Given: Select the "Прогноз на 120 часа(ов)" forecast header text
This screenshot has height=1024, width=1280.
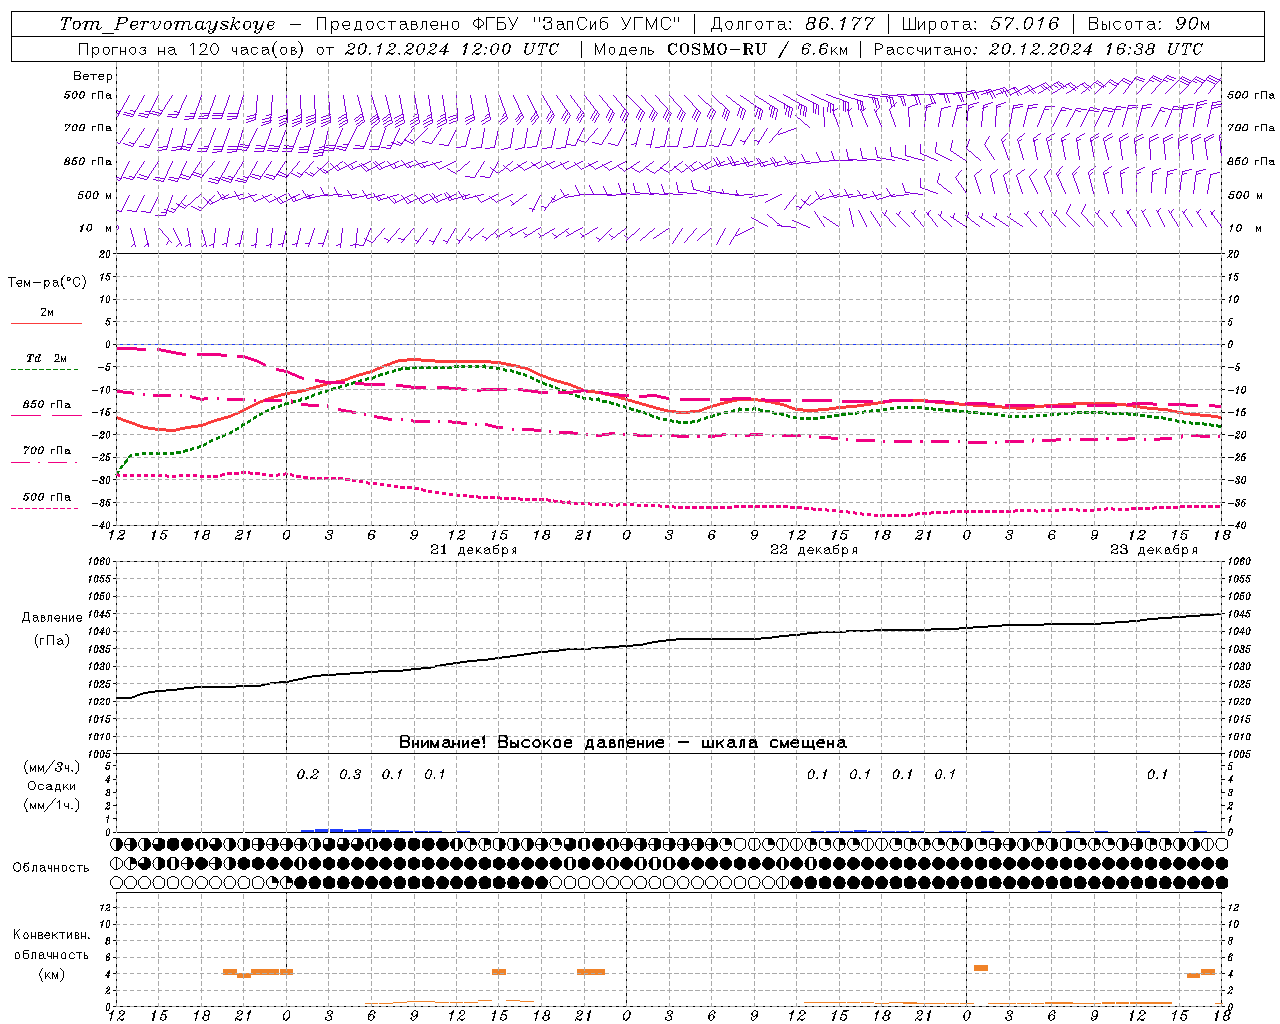Looking at the screenshot, I should point(191,49).
